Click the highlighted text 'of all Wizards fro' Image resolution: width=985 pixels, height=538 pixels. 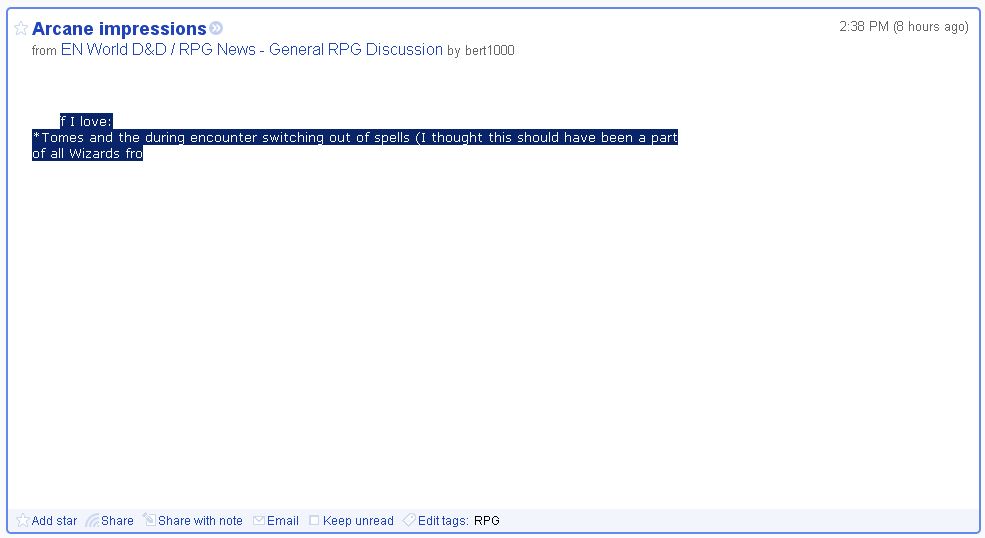[87, 154]
